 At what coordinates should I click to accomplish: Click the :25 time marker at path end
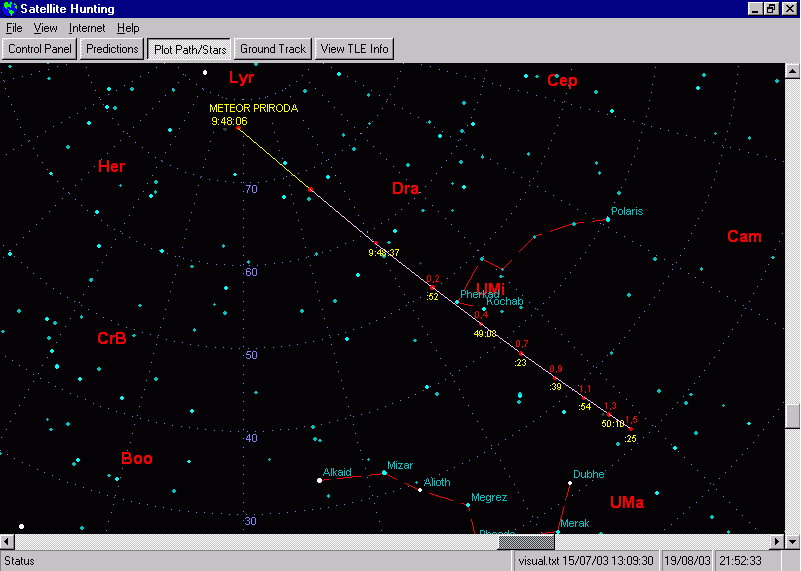[x=630, y=438]
